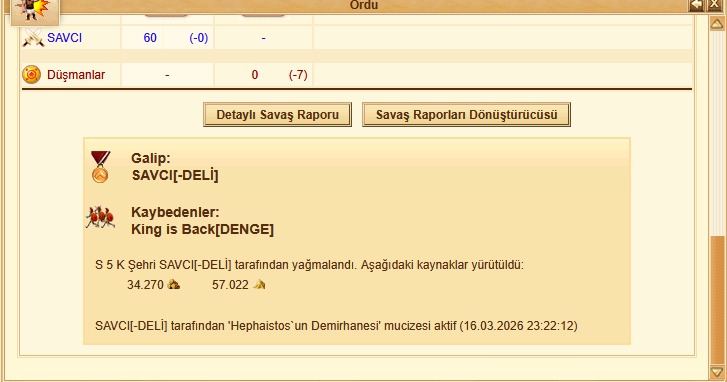Click the Hephaistos'un Demirhanesi miracle text line
Image resolution: width=727 pixels, height=382 pixels.
click(336, 326)
